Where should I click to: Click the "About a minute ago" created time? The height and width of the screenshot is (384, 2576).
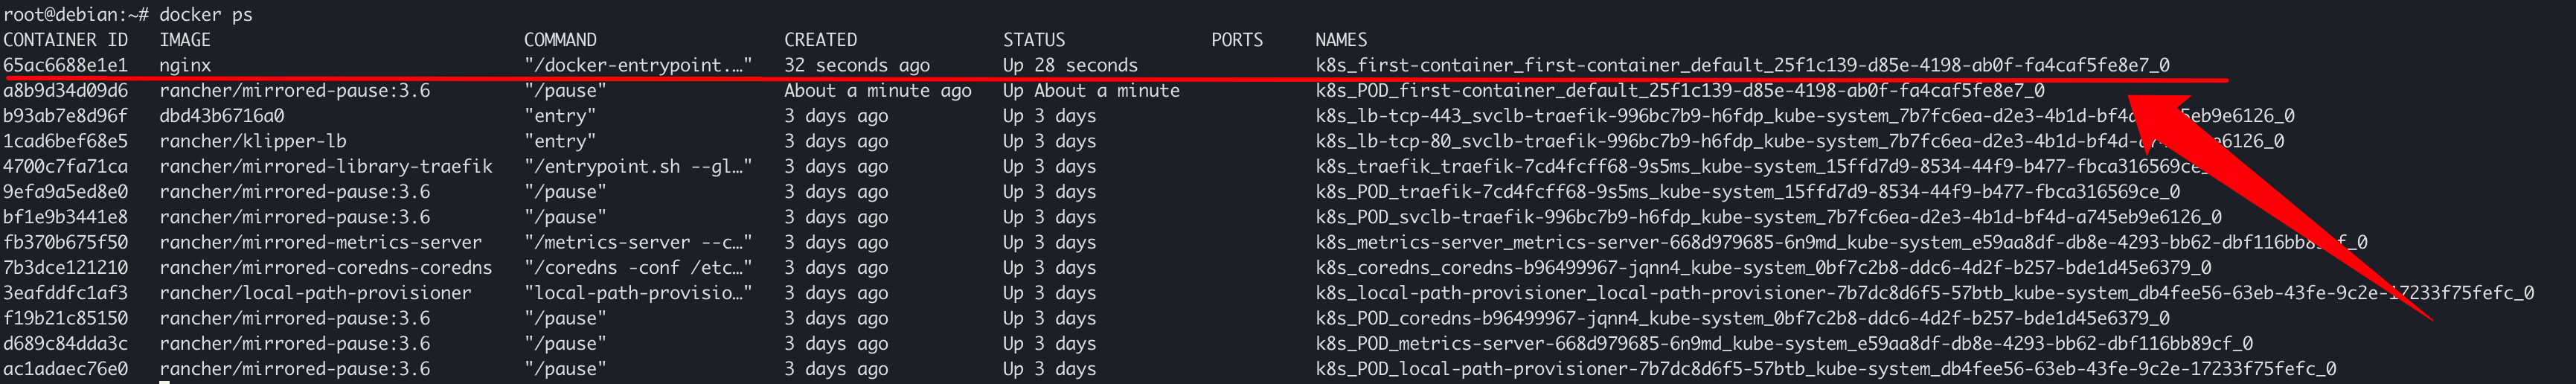click(x=877, y=91)
